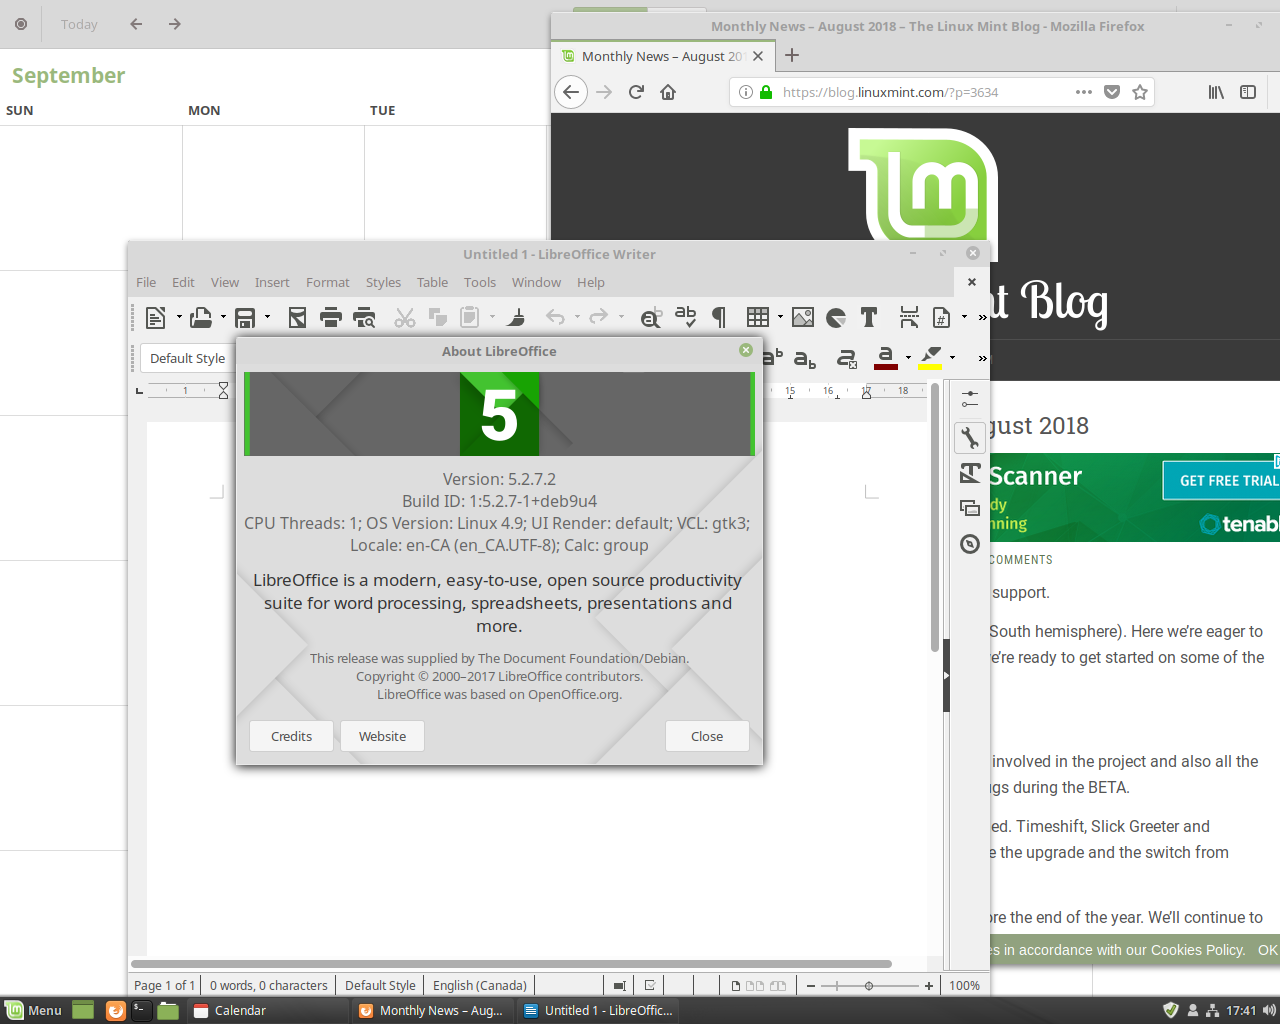Click the Spelling check icon
This screenshot has height=1024, width=1280.
[x=685, y=318]
